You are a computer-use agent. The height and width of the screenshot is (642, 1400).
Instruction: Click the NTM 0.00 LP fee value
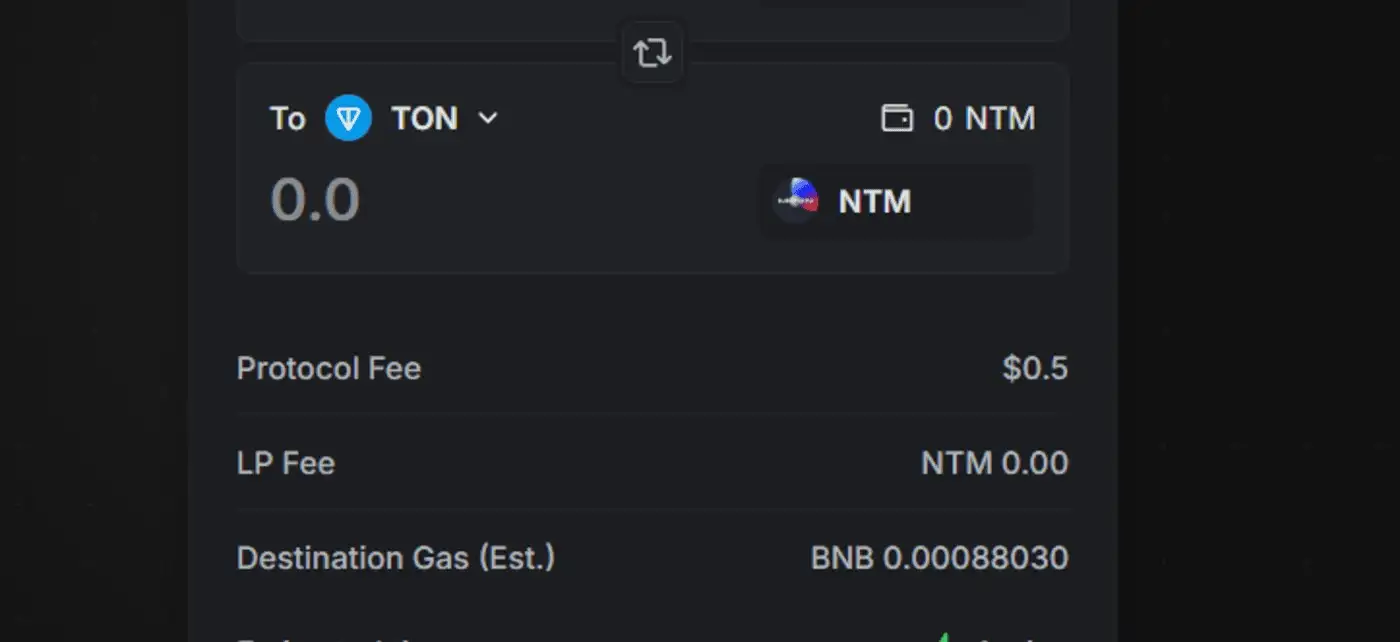994,463
